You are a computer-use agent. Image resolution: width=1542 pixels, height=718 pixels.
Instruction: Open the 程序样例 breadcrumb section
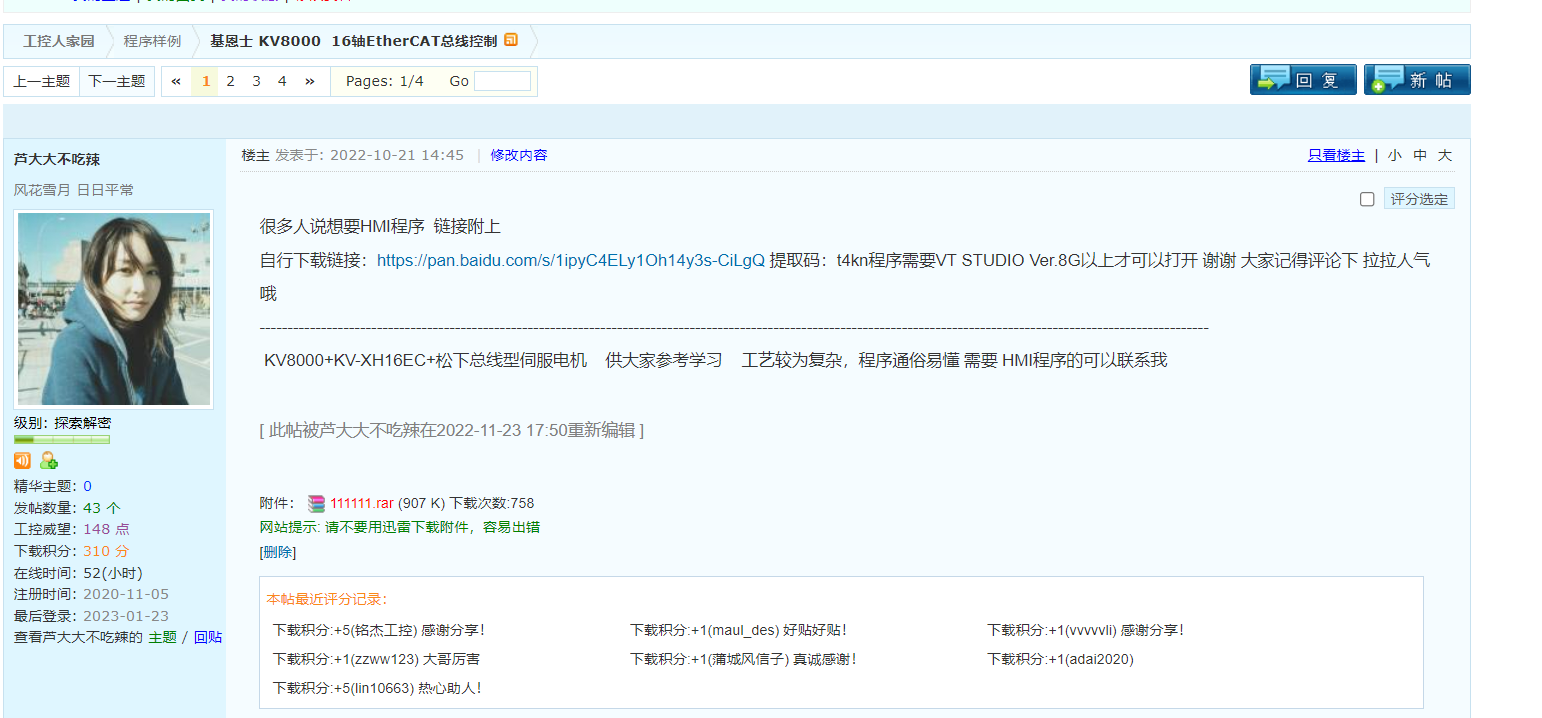coord(152,41)
